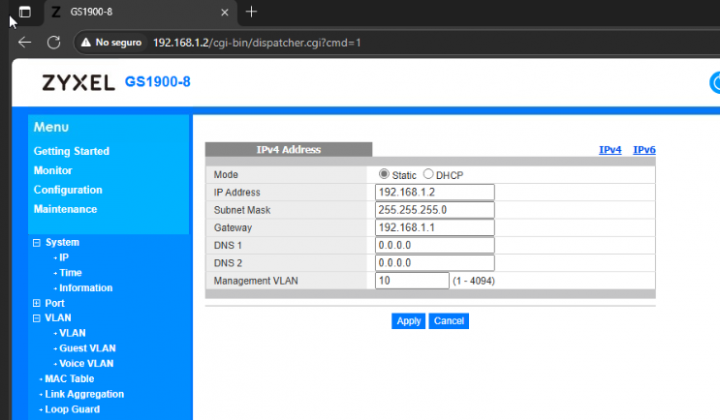Cancel the IPv4 address changes
This screenshot has height=420, width=720.
pos(449,321)
